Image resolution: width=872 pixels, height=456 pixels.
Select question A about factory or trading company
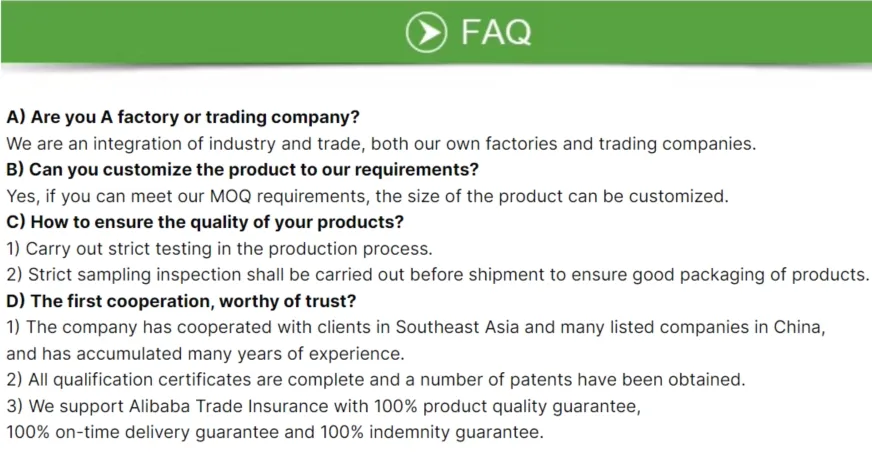[183, 117]
